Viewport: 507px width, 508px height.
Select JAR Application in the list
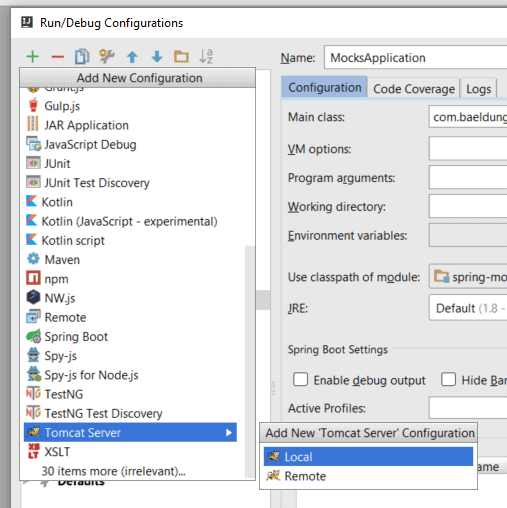[x=130, y=125]
